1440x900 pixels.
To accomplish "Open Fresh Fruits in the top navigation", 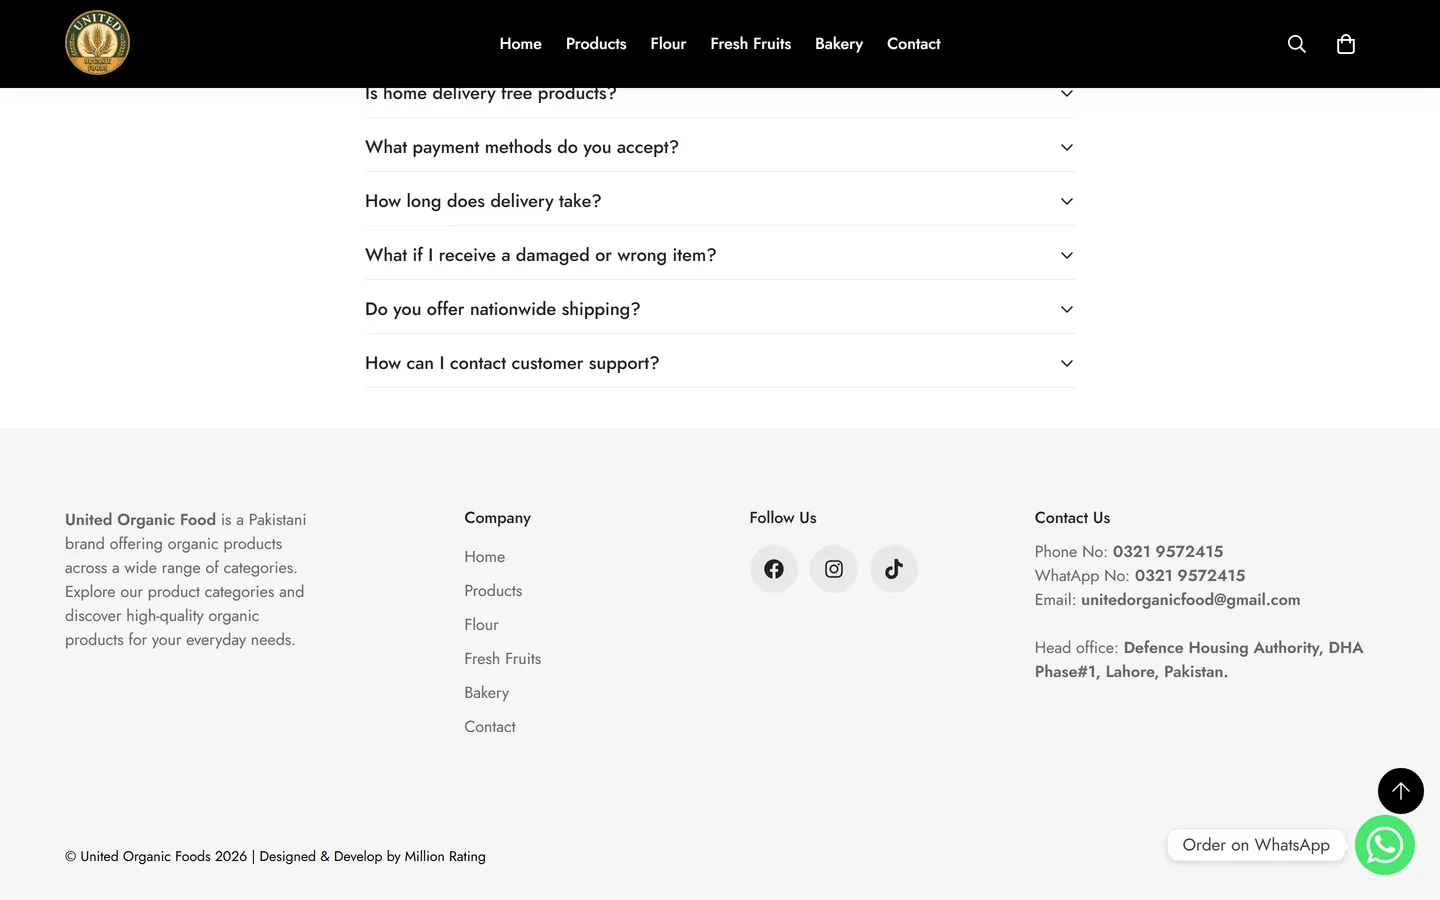I will 751,44.
